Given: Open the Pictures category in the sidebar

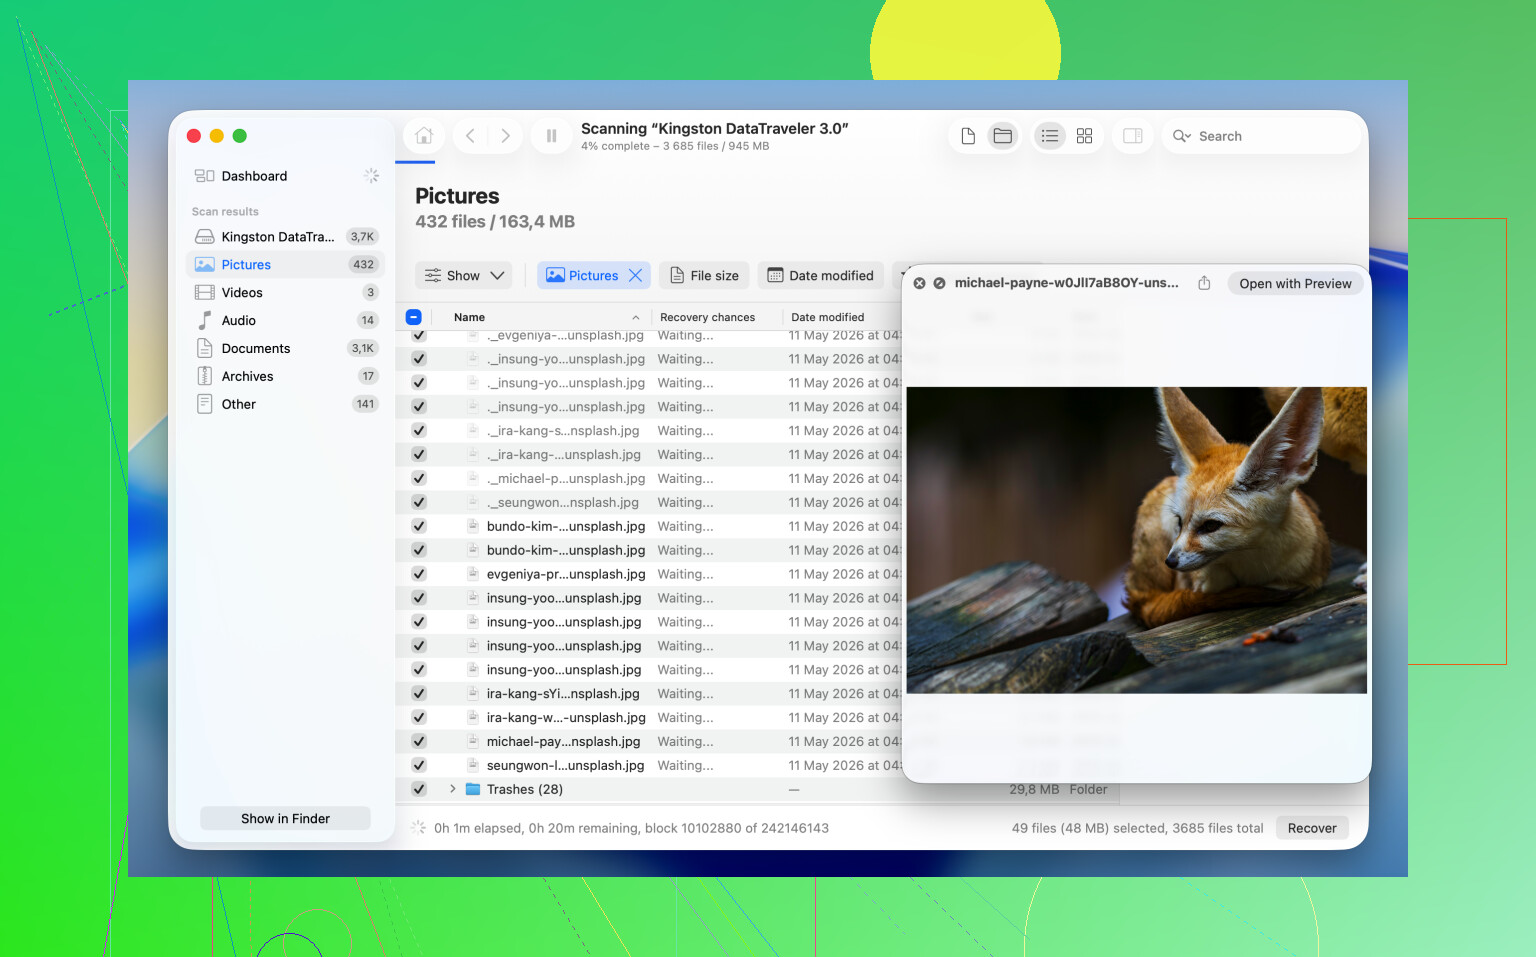Looking at the screenshot, I should point(285,265).
